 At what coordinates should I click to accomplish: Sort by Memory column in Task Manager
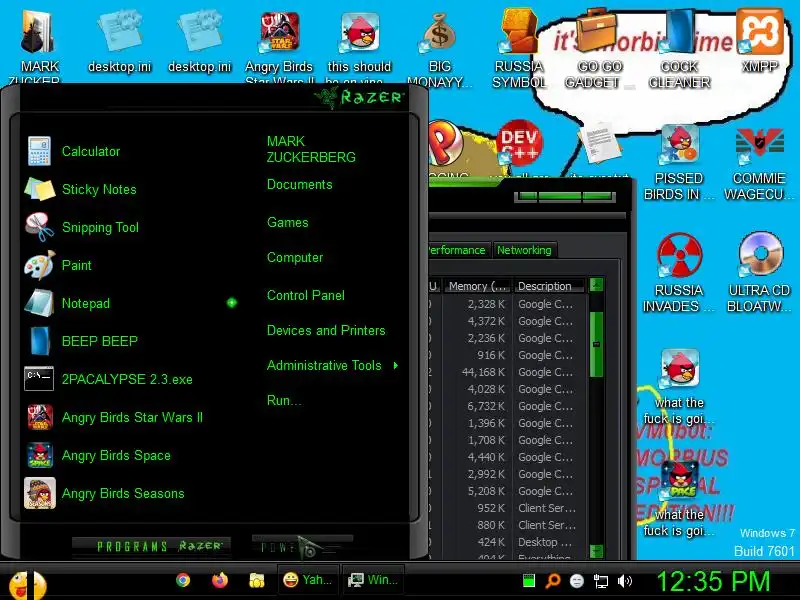pos(478,286)
